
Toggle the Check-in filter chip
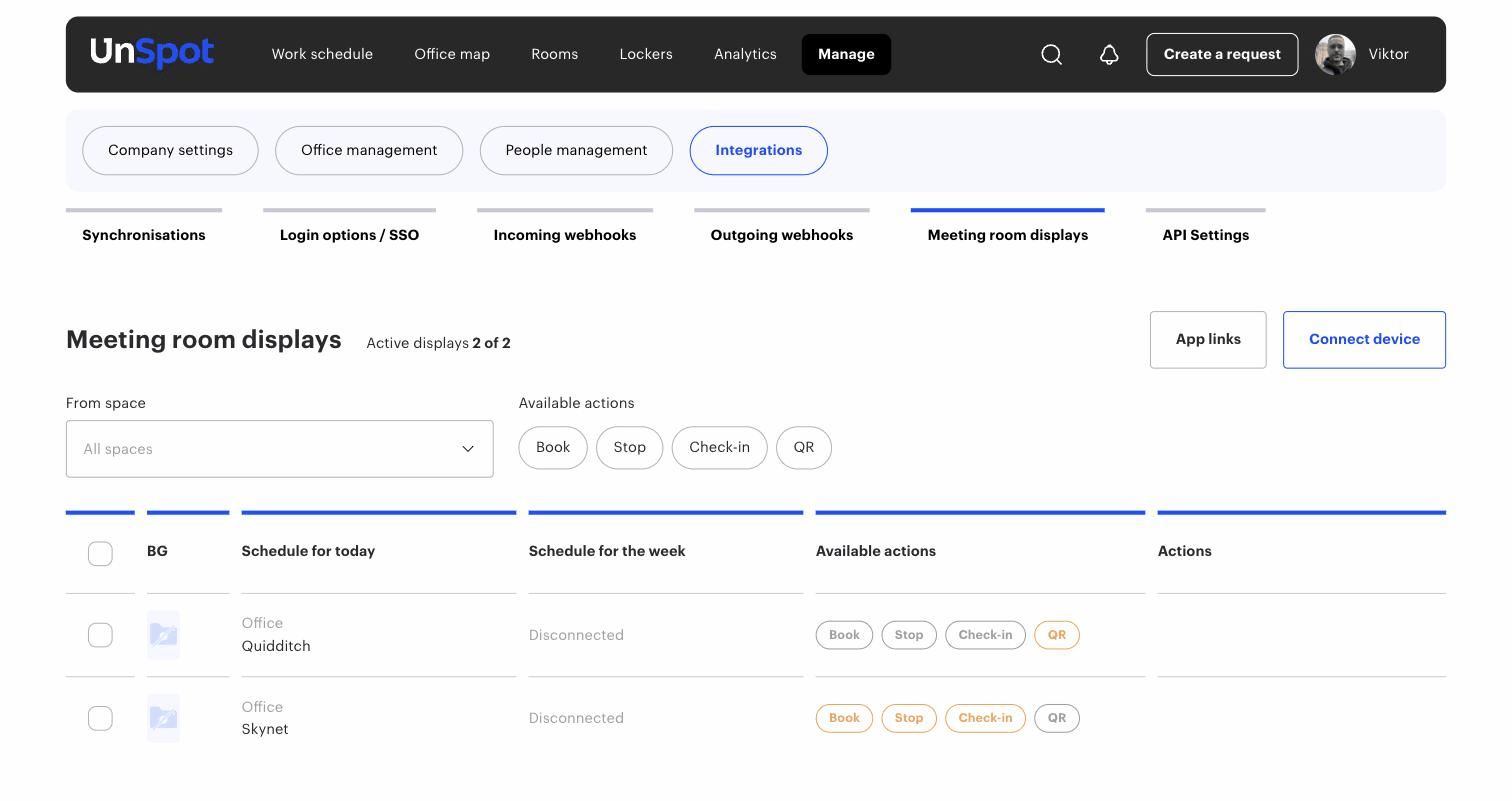719,447
